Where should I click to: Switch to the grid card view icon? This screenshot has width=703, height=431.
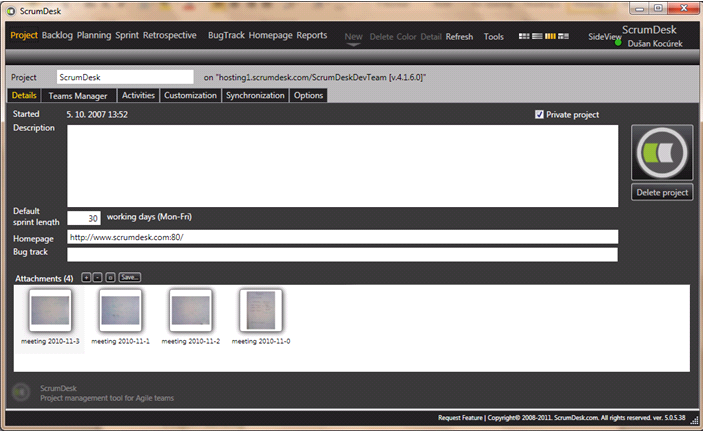[524, 36]
